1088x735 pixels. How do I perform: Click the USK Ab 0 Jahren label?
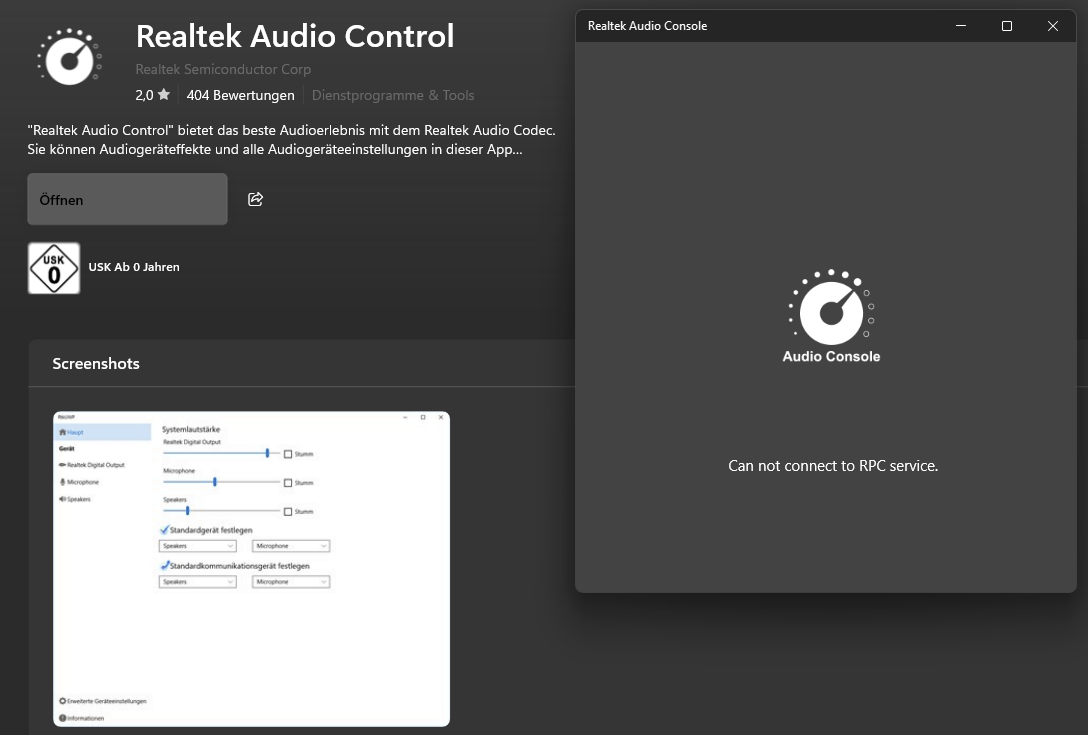pos(134,267)
